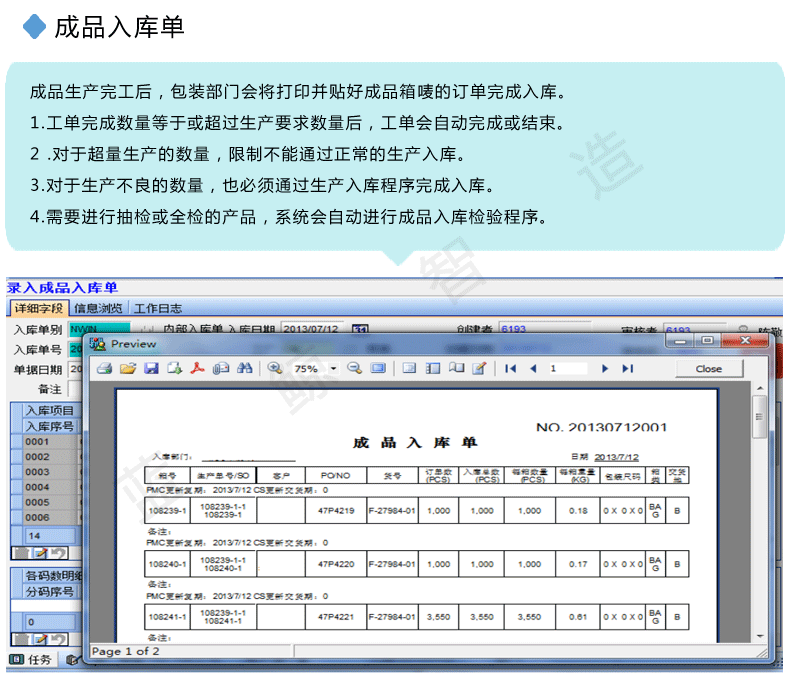Go to the previous page of preview

(533, 369)
